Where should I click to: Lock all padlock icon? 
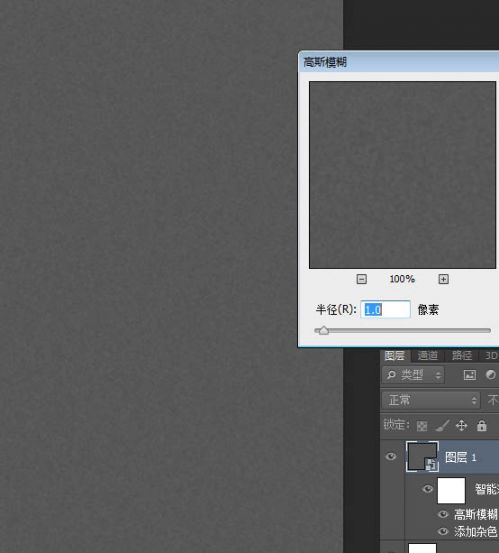[481, 426]
